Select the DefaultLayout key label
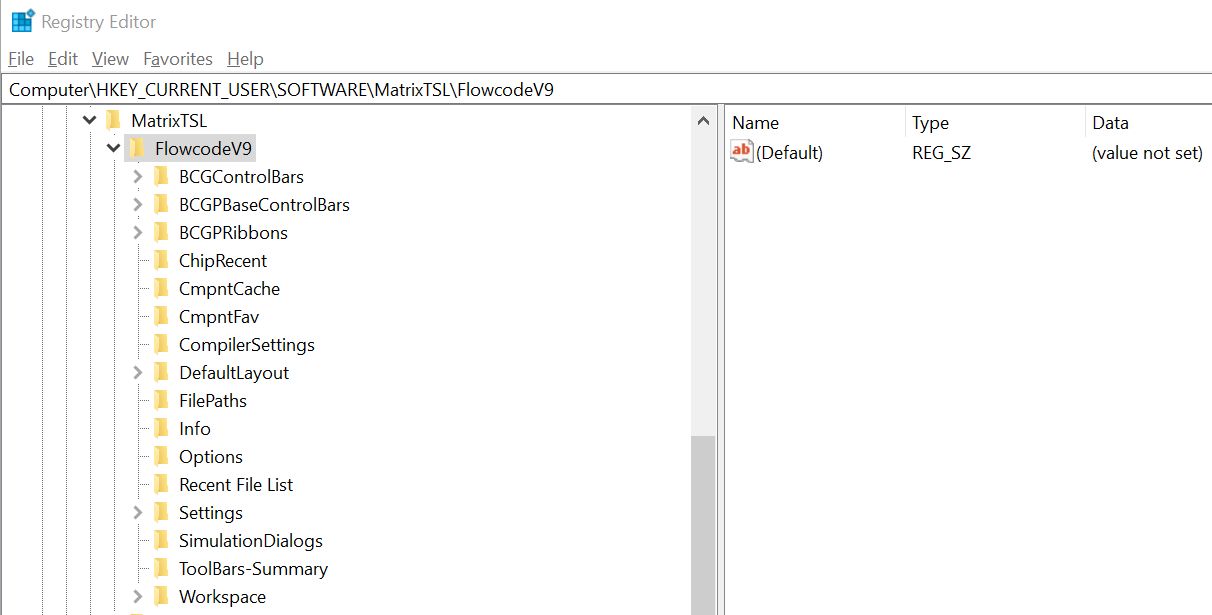This screenshot has height=615, width=1212. [x=234, y=373]
